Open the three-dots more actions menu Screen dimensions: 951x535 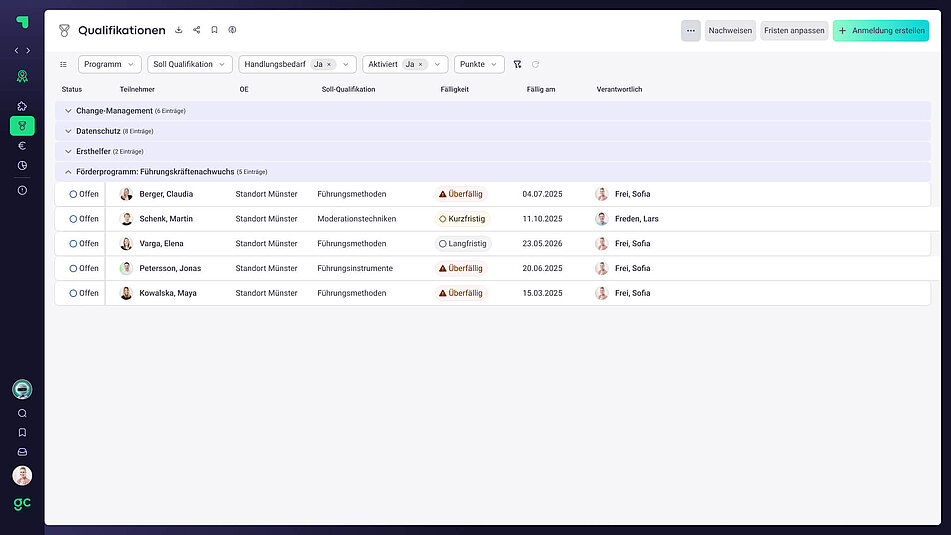[x=690, y=31]
